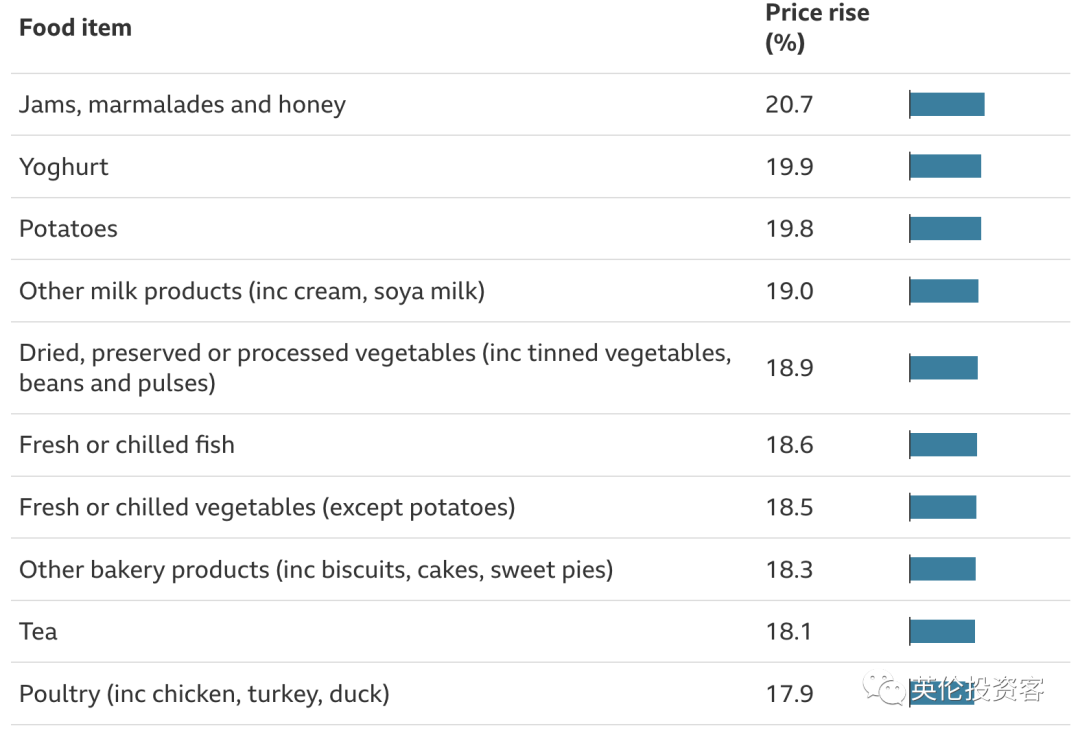Click the blue bar in the Tea row
Screen dimensions: 1080x737
coord(942,632)
